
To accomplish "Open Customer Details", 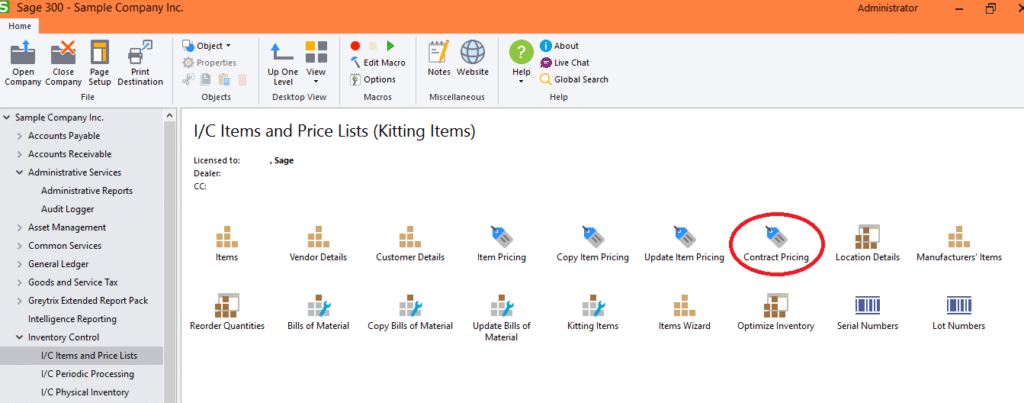I will point(410,244).
